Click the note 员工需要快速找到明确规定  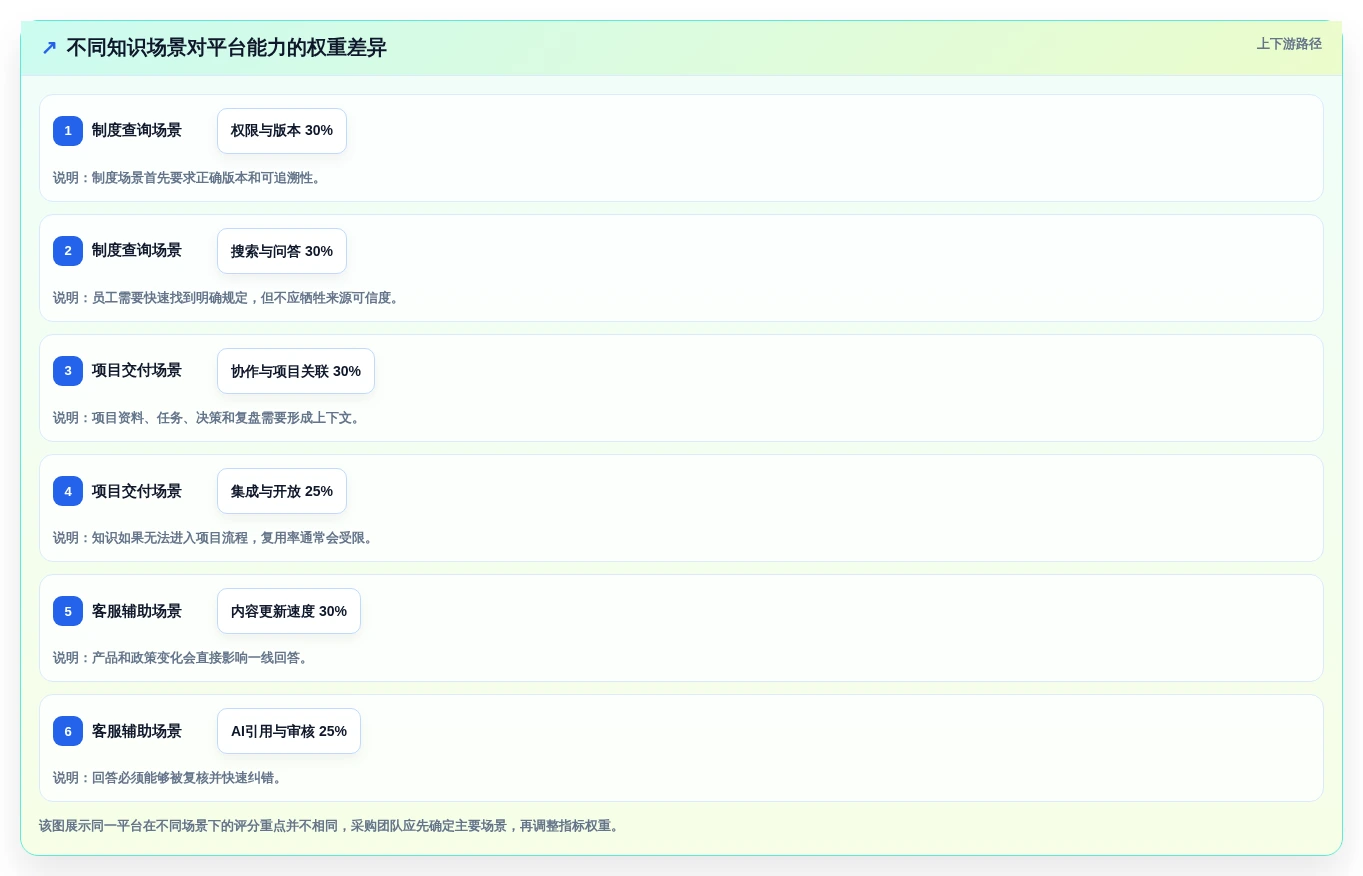click(x=227, y=298)
